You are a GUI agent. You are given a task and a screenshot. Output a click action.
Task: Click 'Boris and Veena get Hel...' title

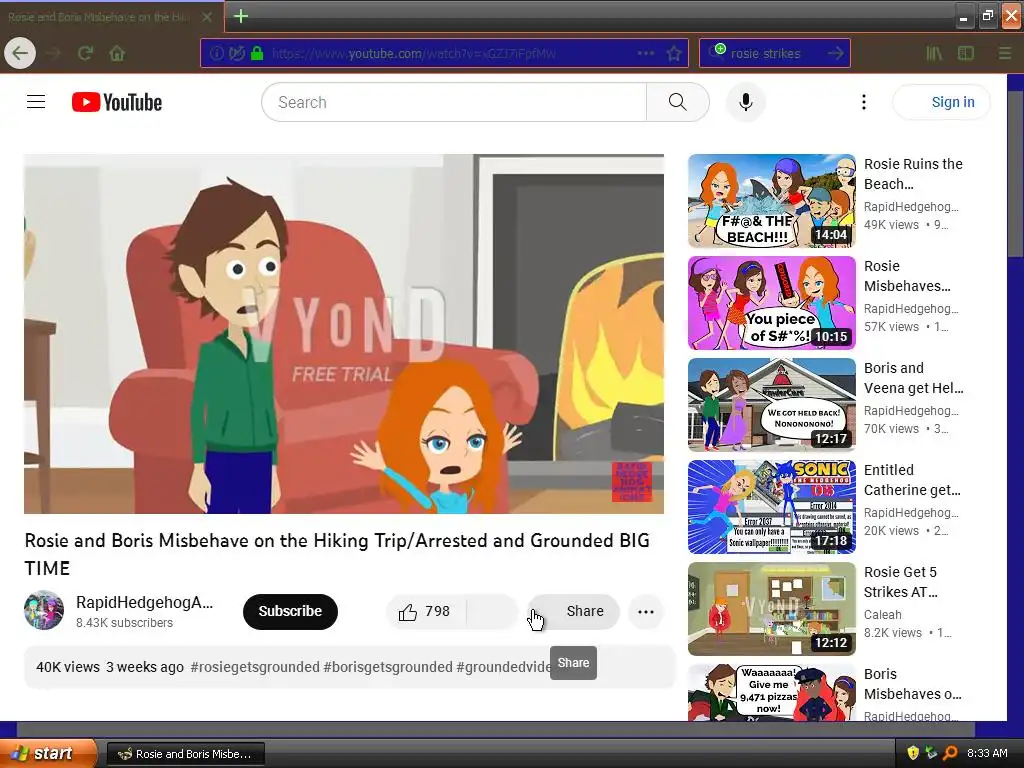coord(913,377)
